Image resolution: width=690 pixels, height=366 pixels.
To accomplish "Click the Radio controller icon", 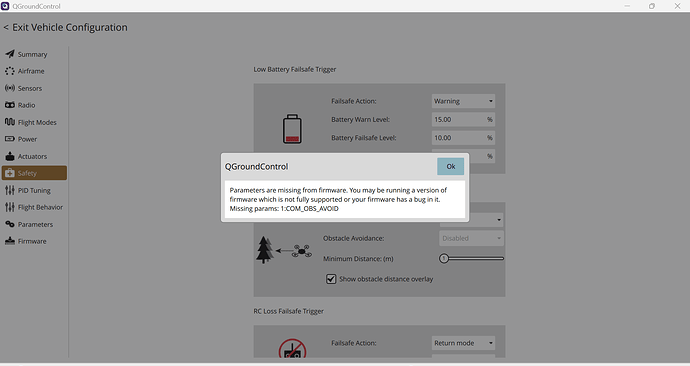I will pyautogui.click(x=10, y=105).
